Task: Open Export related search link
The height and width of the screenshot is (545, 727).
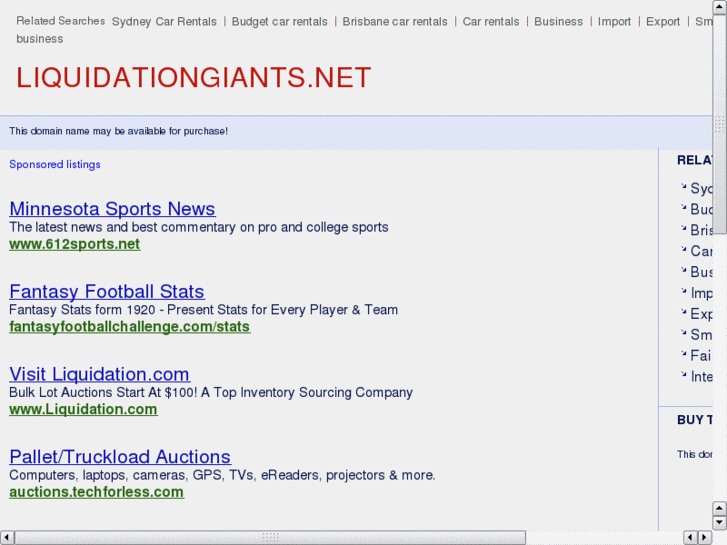Action: point(663,22)
